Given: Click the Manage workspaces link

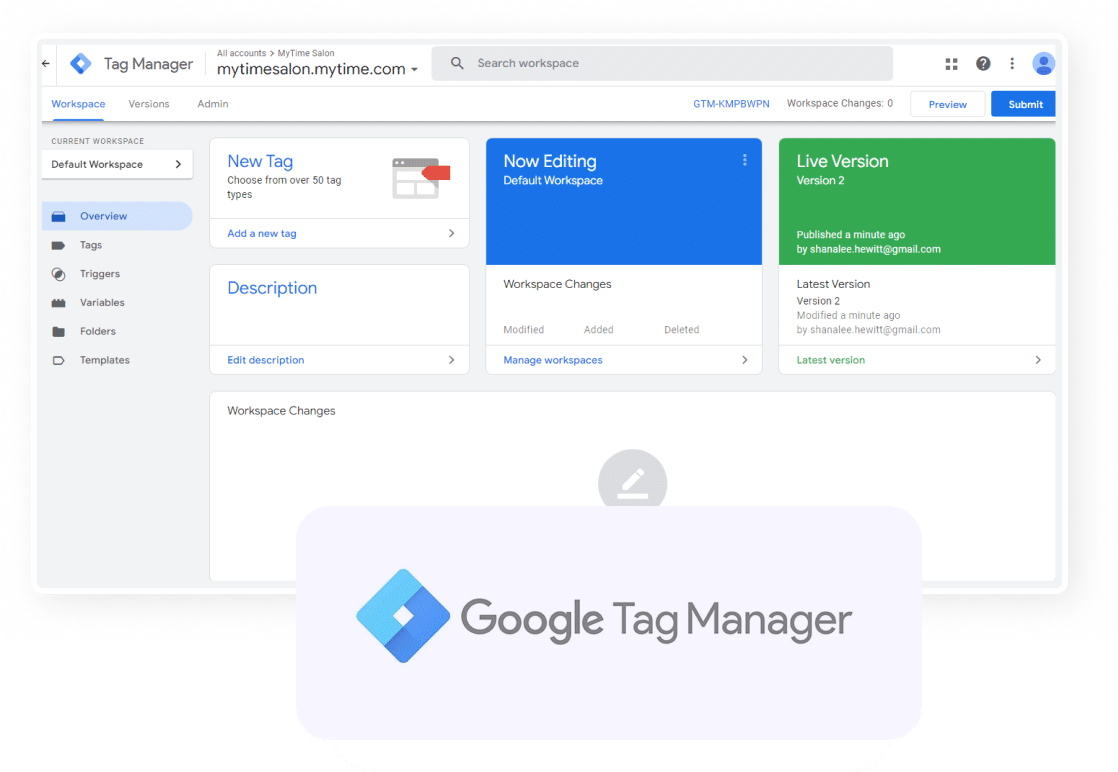Looking at the screenshot, I should [553, 360].
